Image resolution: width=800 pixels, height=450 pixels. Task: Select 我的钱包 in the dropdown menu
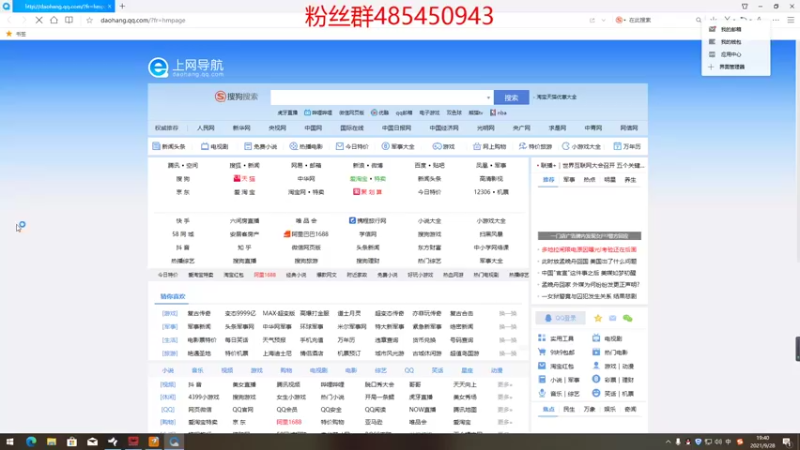click(731, 42)
